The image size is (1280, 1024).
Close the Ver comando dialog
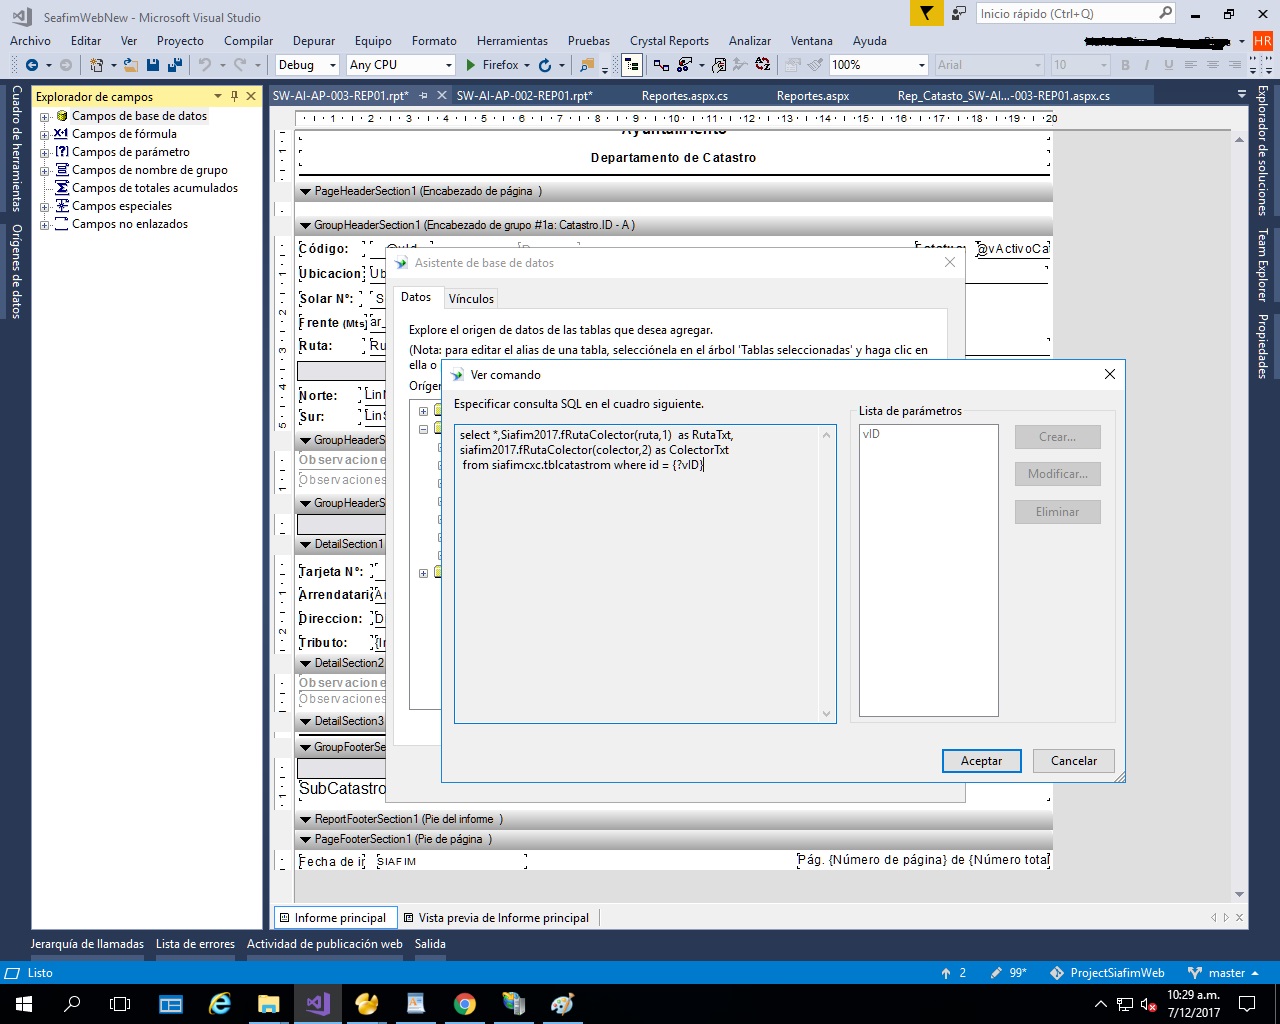click(x=1109, y=374)
